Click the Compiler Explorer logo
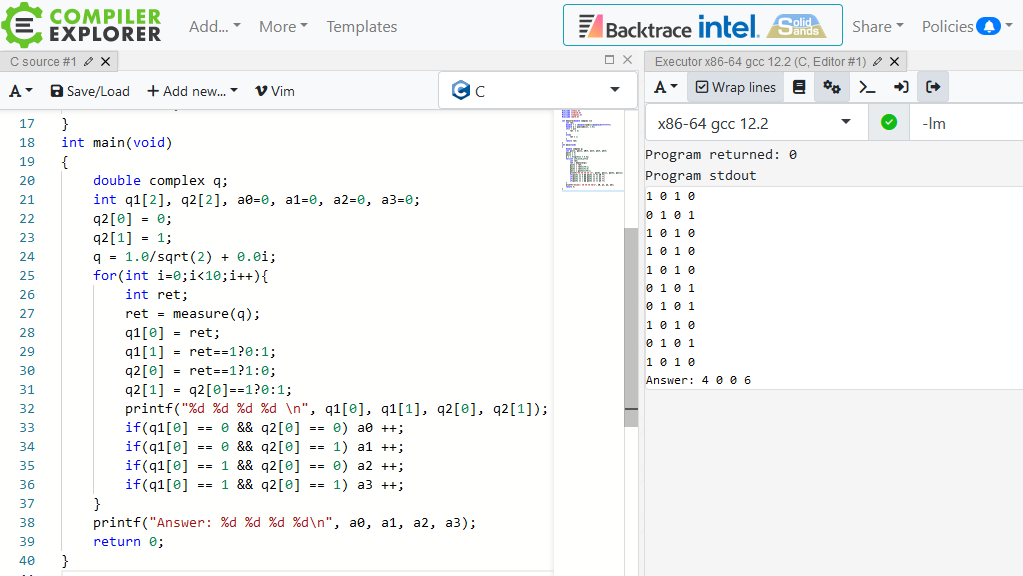Screen dimensions: 1023x576 click(x=82, y=26)
